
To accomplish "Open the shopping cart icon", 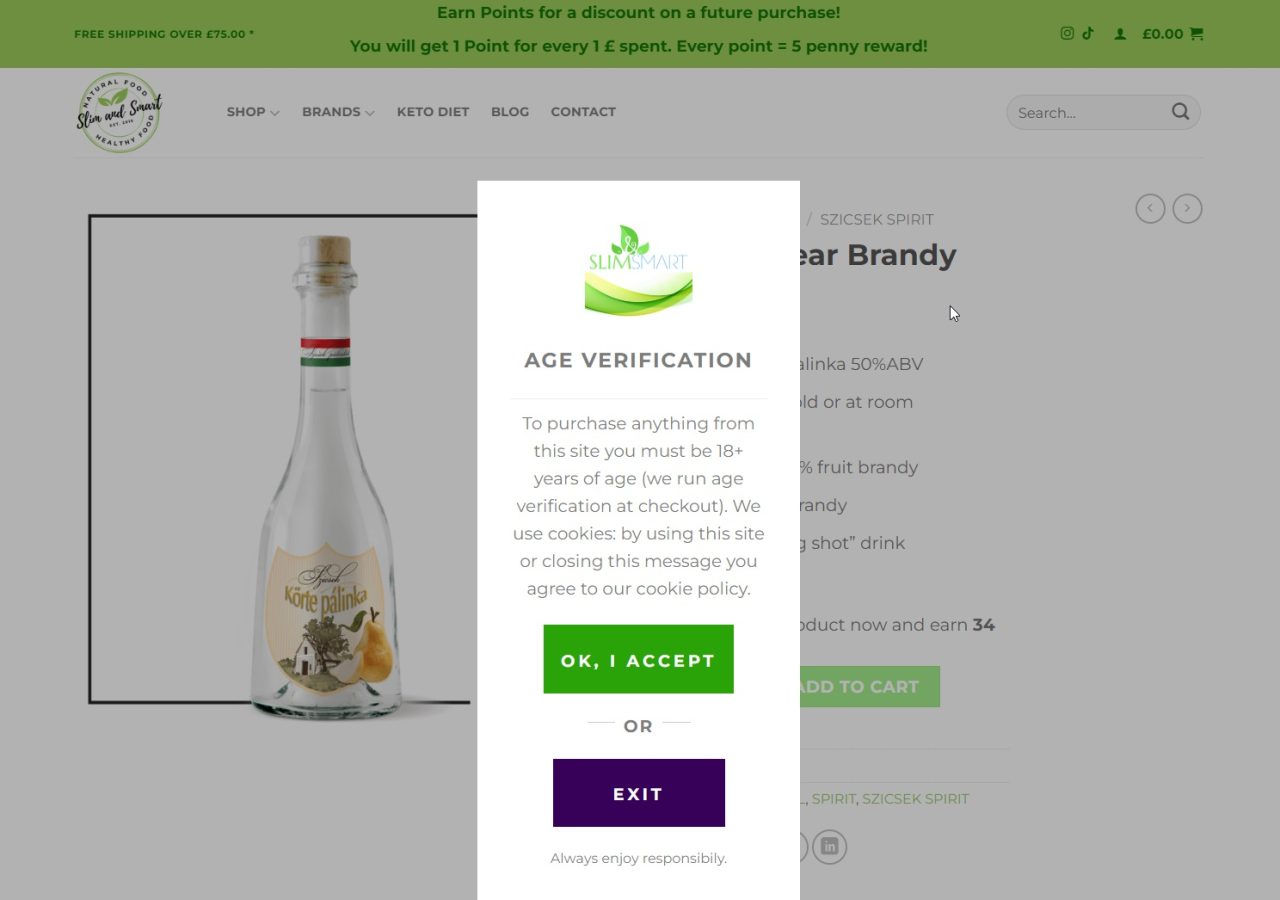I will pos(1197,34).
